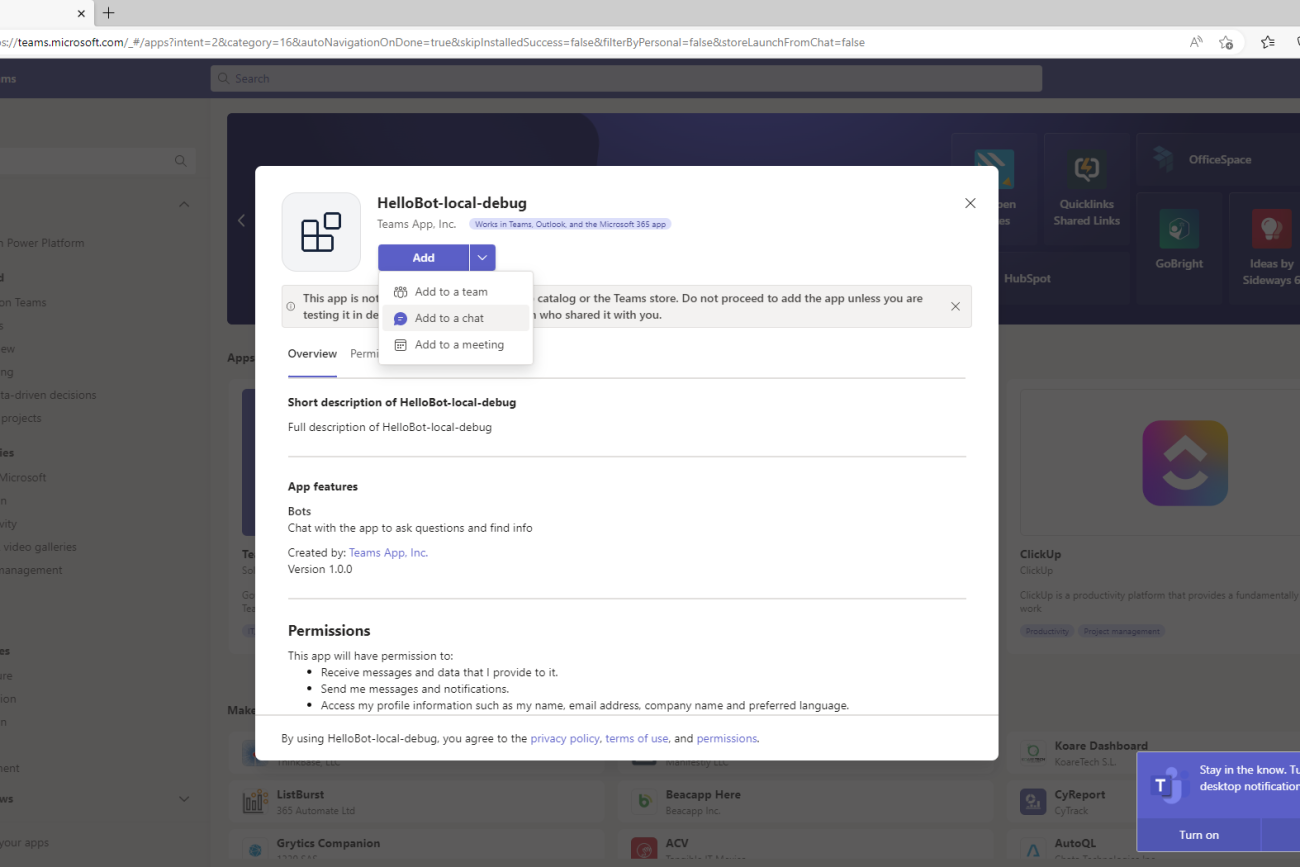The image size is (1300, 867).
Task: Open the permissions link in footer
Action: click(727, 739)
